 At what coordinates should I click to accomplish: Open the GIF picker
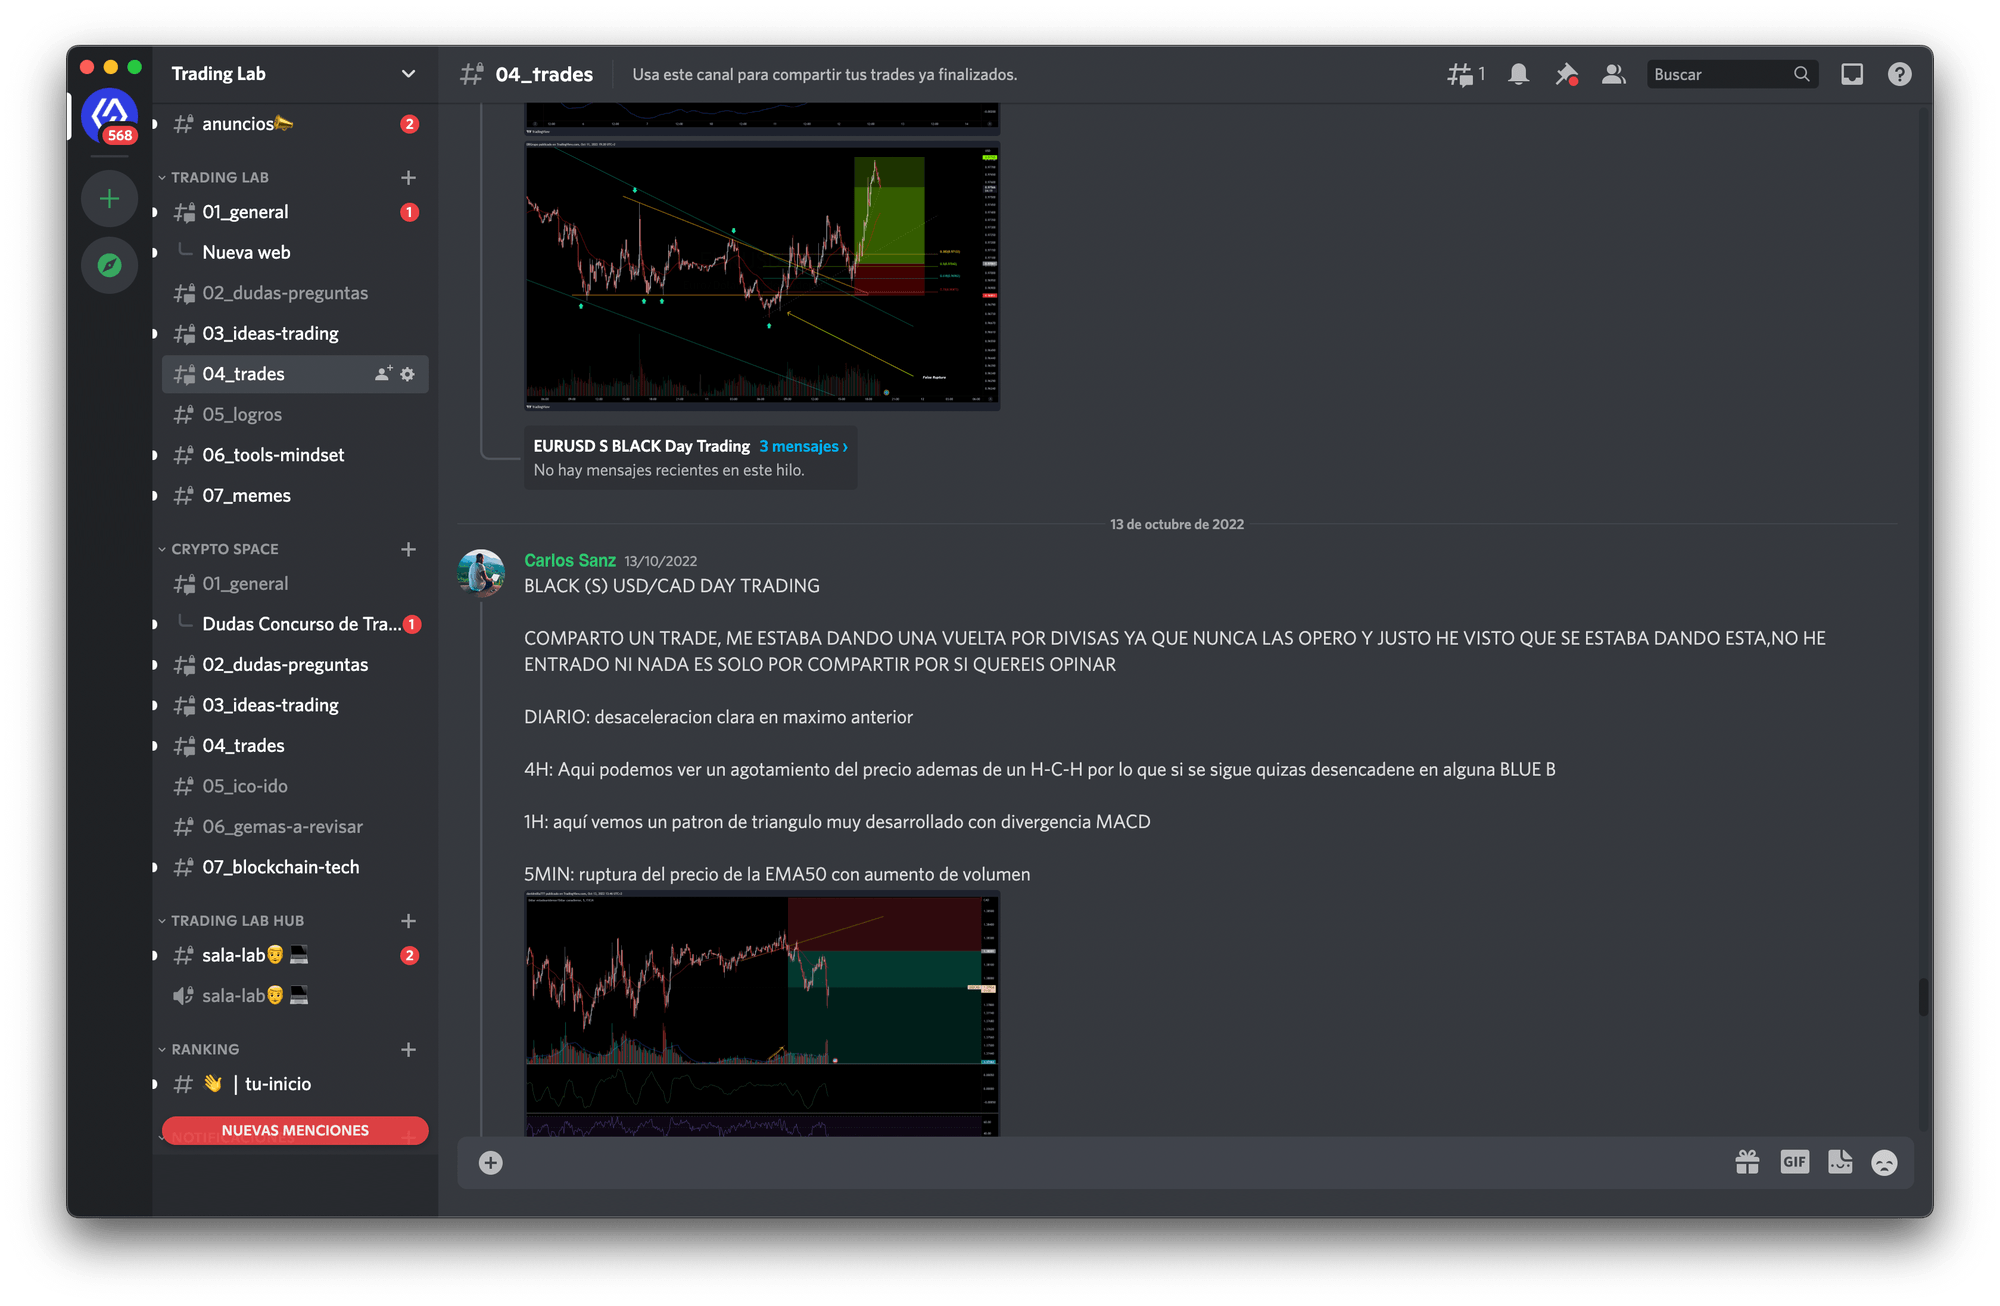point(1793,1162)
